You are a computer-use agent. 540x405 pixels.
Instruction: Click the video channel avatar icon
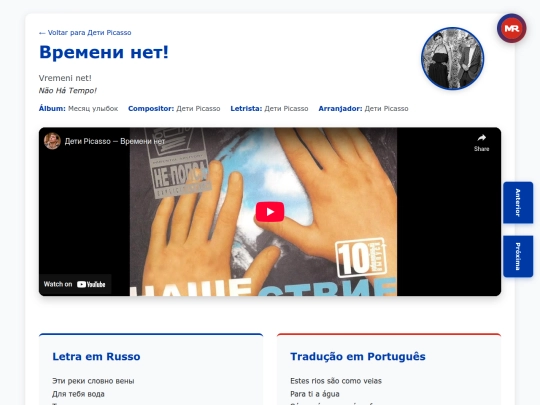click(52, 141)
